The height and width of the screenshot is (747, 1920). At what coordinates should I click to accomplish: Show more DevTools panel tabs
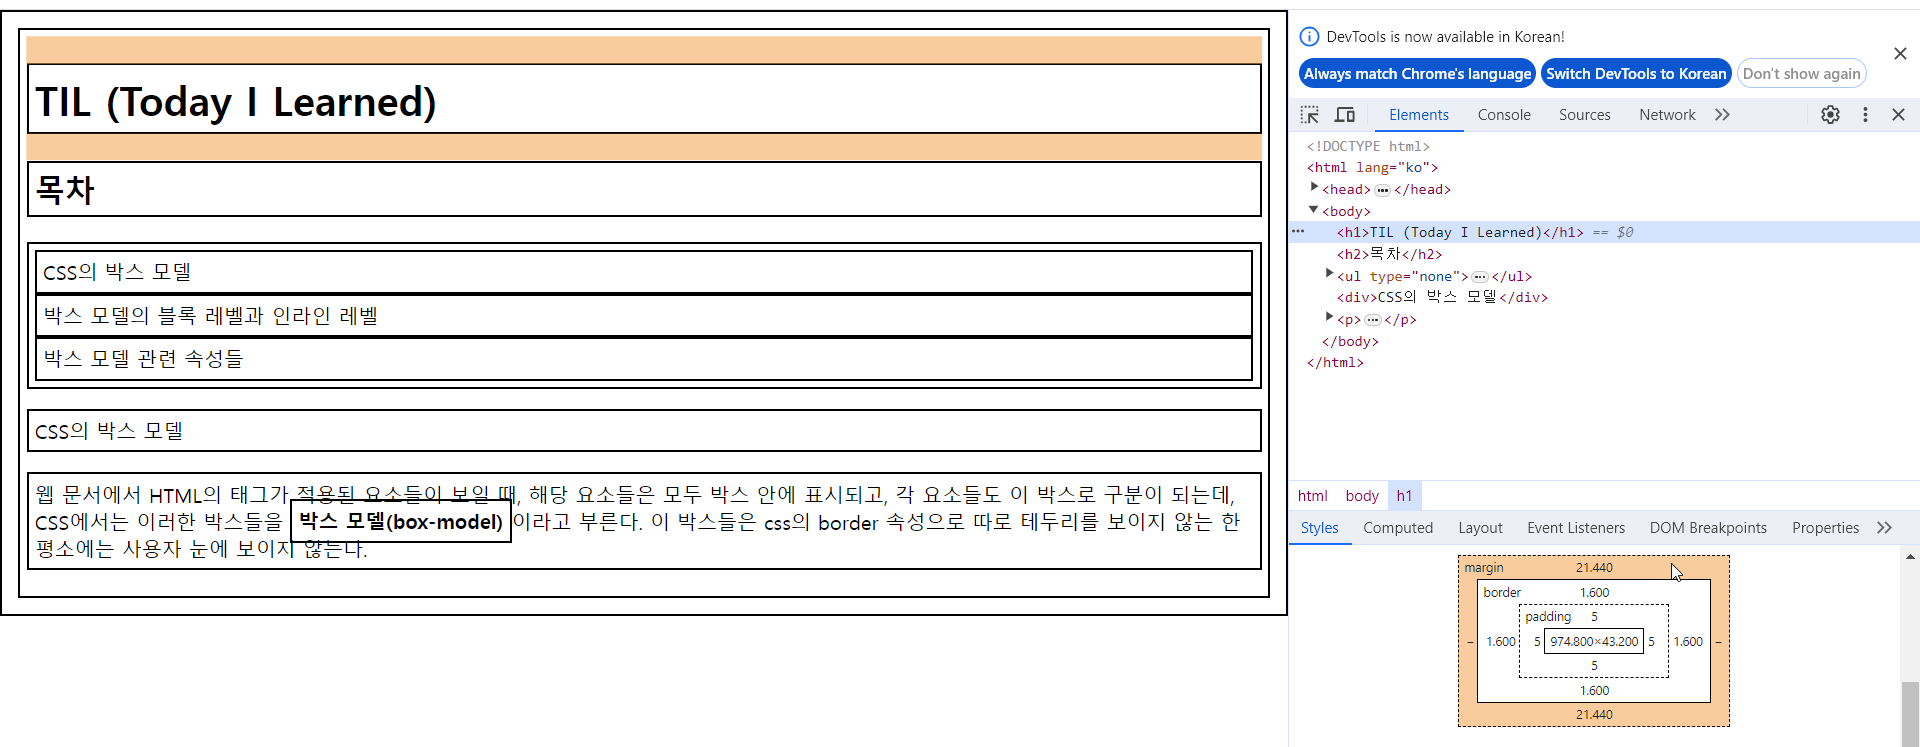1722,115
